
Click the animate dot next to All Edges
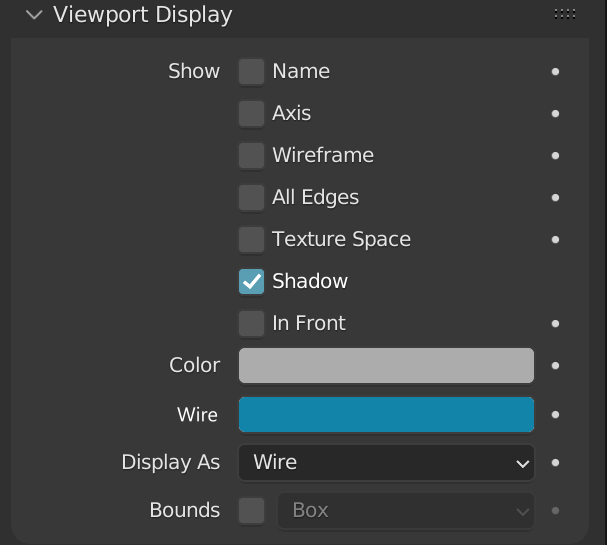(555, 198)
